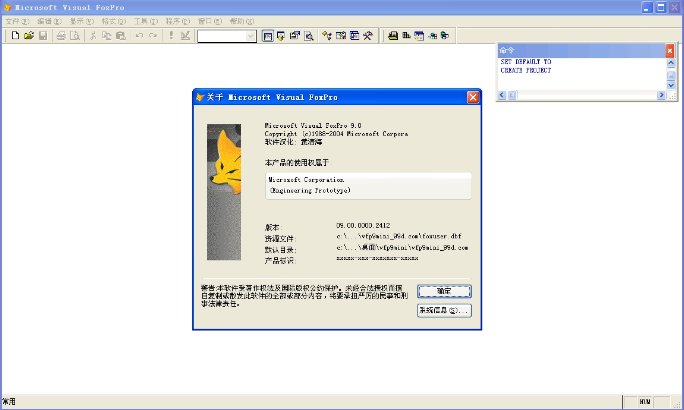Open the 显示(V) menu
Viewport: 684px width, 410px height.
(82, 21)
